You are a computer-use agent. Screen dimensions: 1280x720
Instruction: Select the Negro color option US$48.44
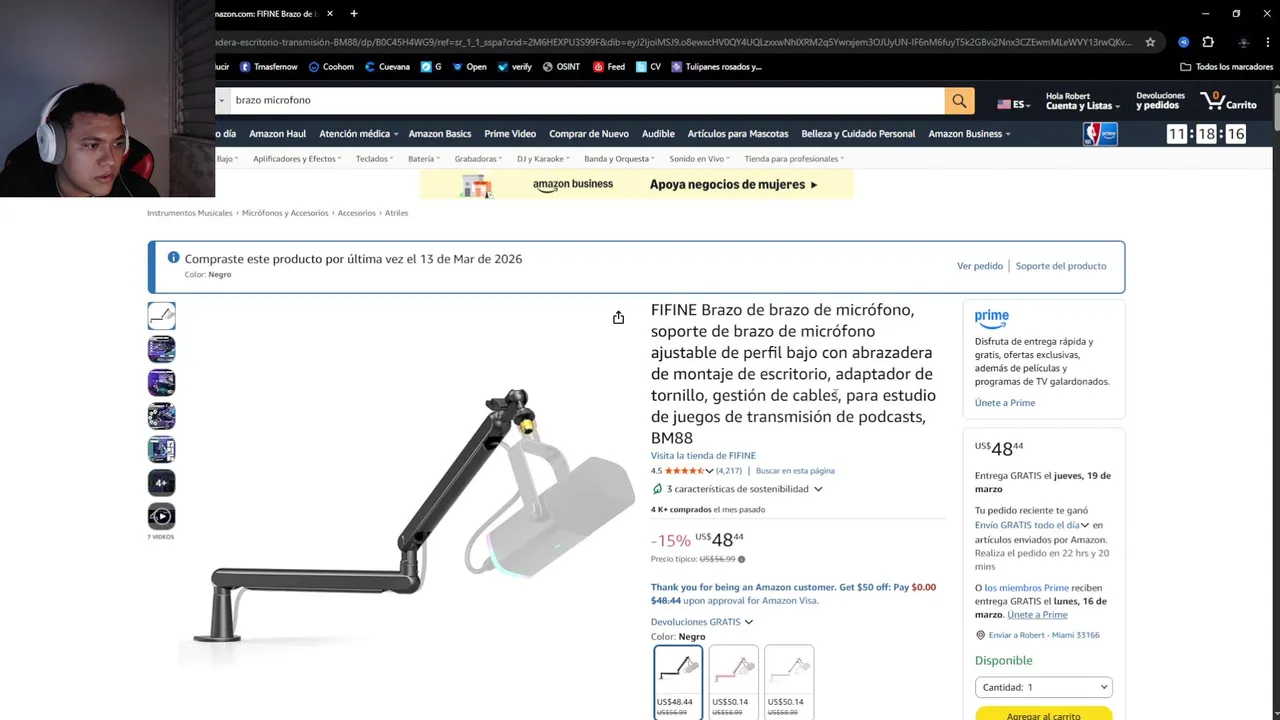[678, 682]
